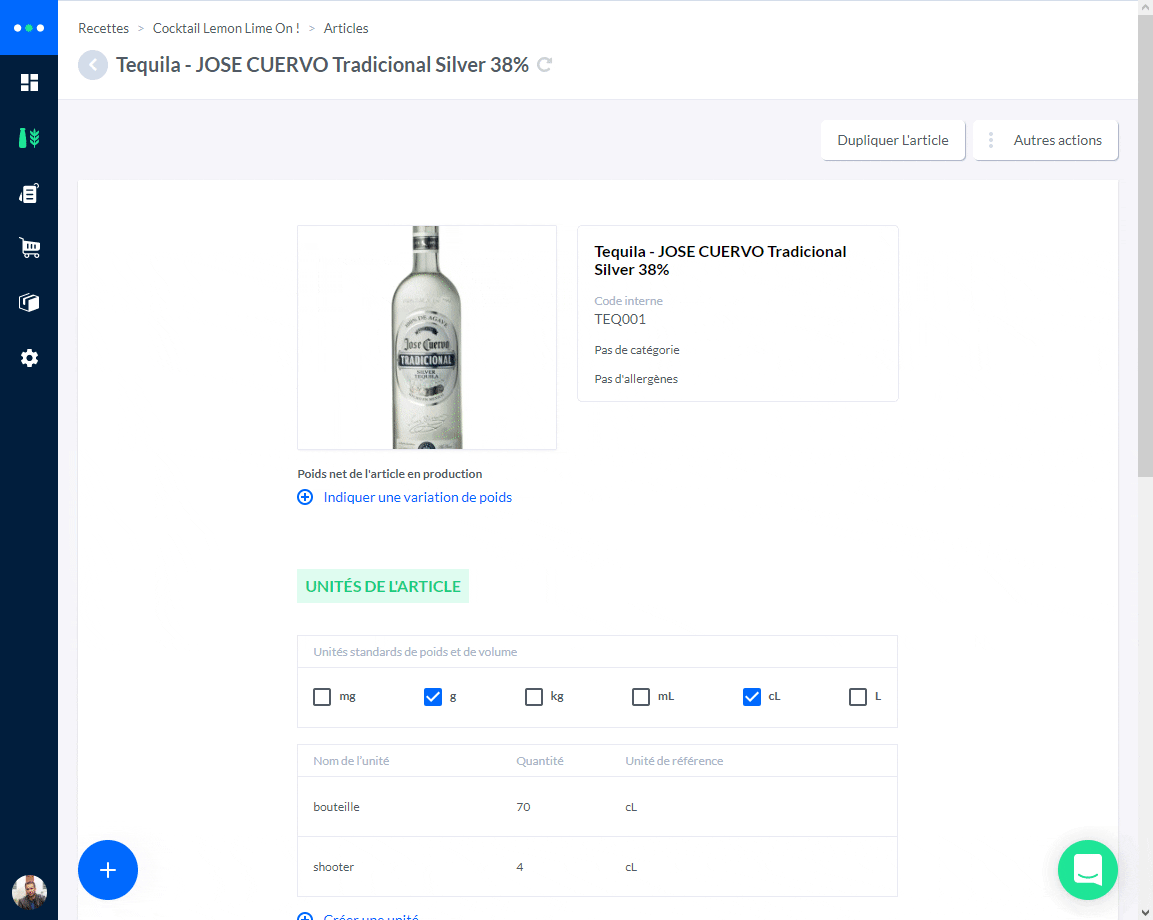The image size is (1153, 920).
Task: Navigate to Recettes in the breadcrumb
Action: [x=103, y=28]
